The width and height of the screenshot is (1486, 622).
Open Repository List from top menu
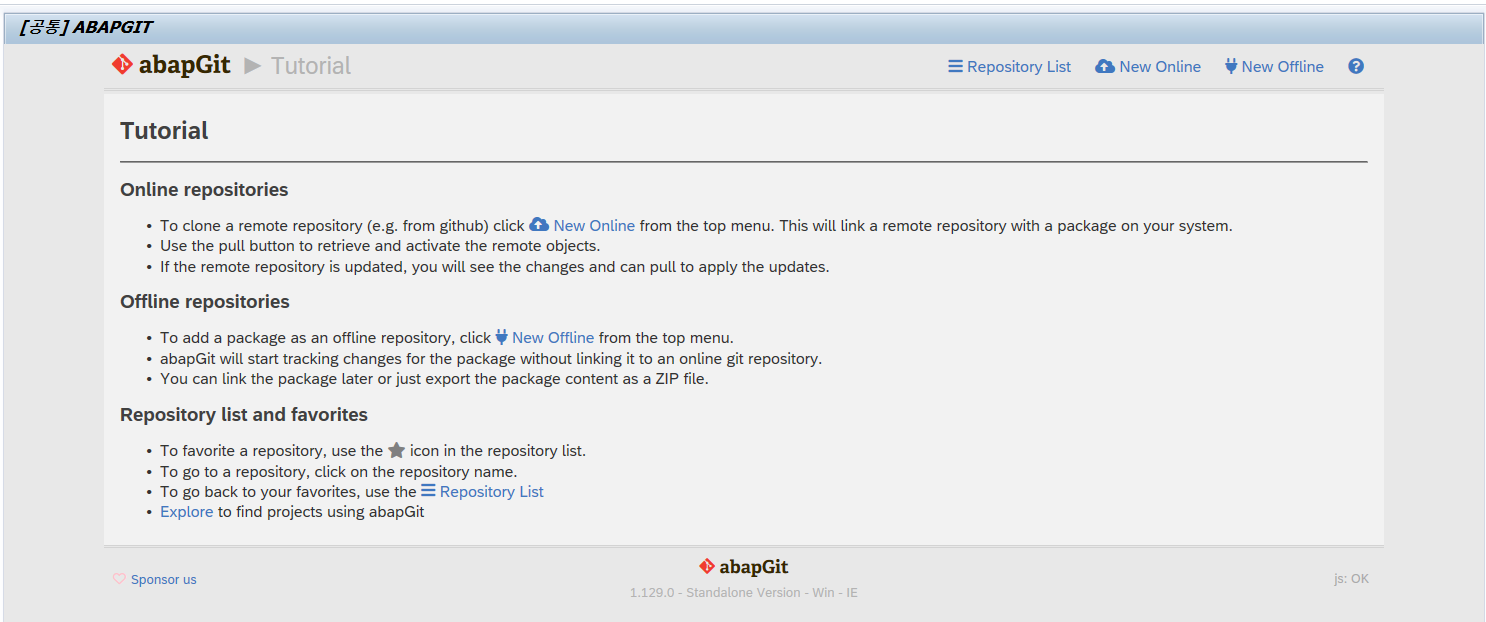(1009, 67)
